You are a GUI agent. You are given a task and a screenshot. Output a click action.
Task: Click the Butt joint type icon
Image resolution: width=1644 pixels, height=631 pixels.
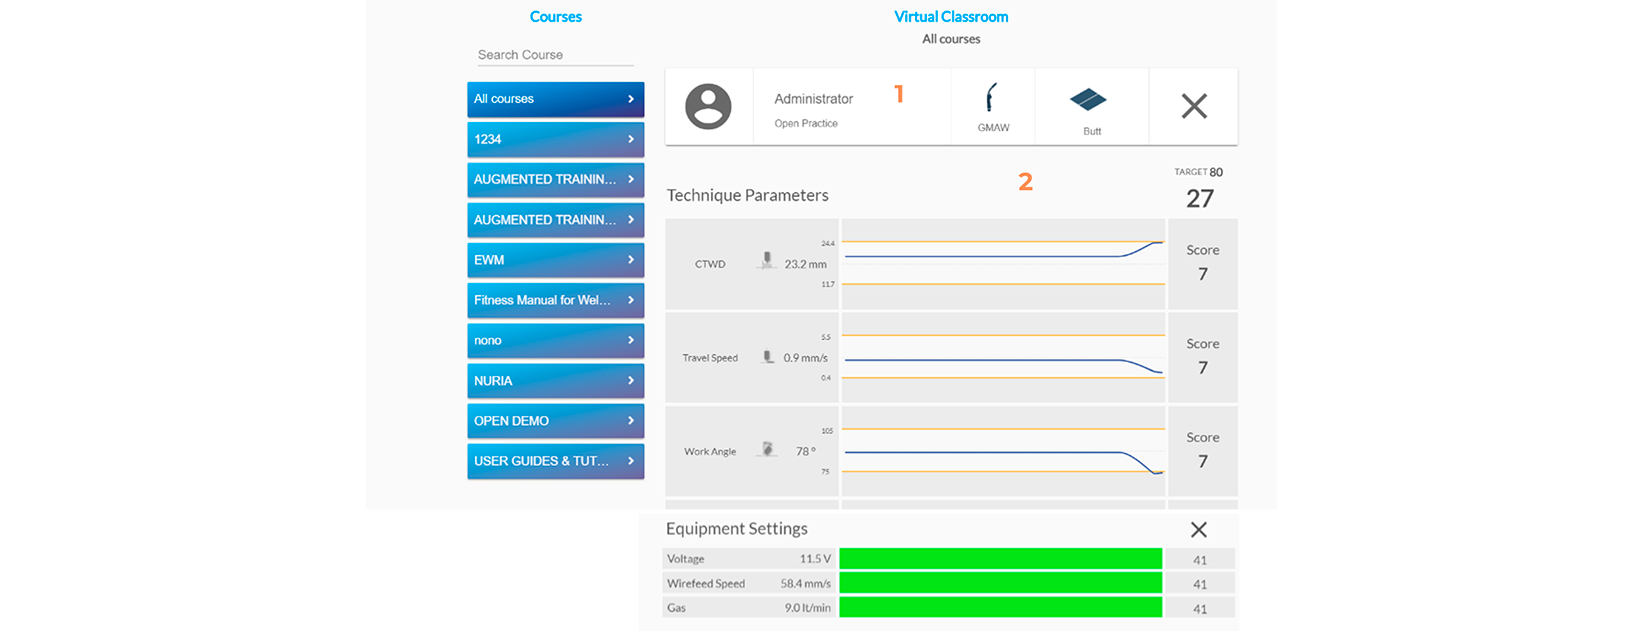(x=1088, y=100)
